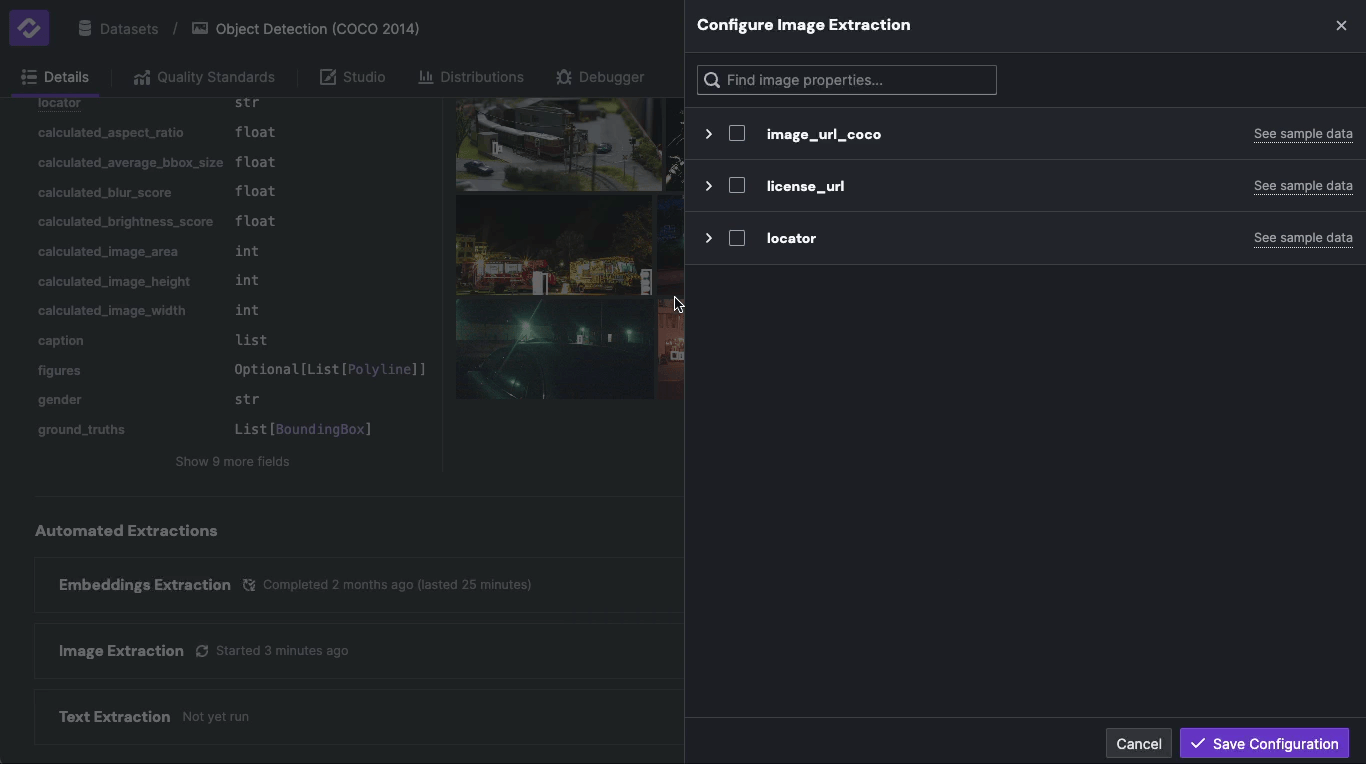Click the image icon beside Object Detection (COCO 2014)
The height and width of the screenshot is (764, 1366).
200,29
